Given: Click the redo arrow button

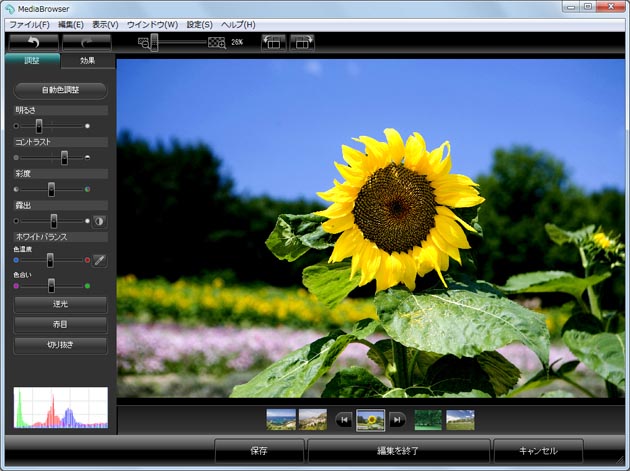Looking at the screenshot, I should 86,42.
